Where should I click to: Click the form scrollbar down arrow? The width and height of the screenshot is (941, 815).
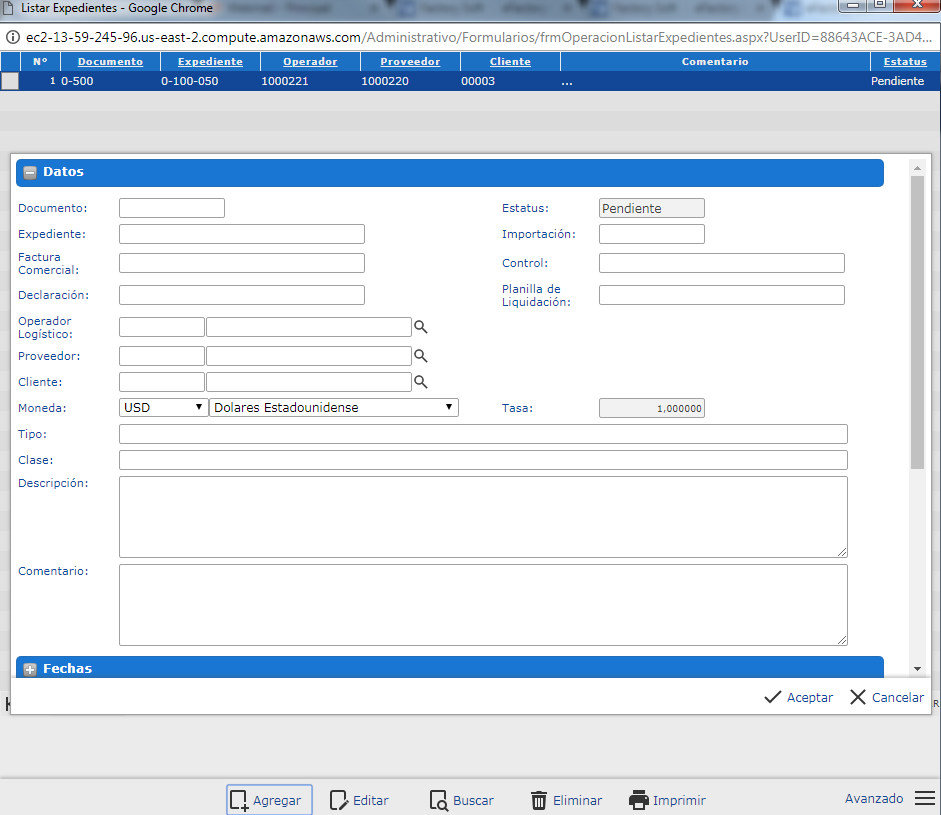(x=917, y=669)
